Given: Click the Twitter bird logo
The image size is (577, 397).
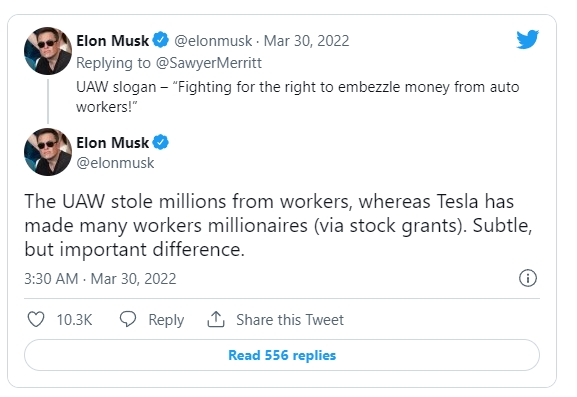Looking at the screenshot, I should [x=527, y=39].
